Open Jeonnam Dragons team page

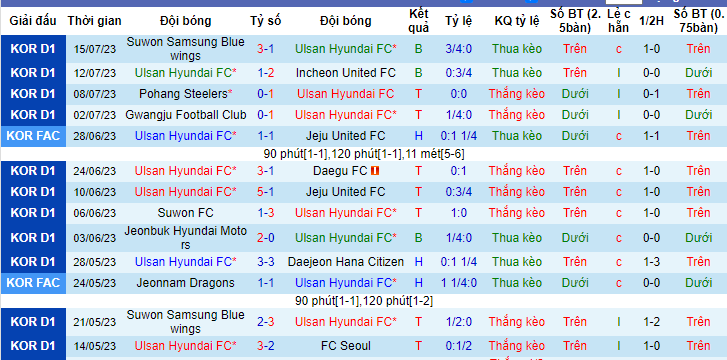point(185,283)
